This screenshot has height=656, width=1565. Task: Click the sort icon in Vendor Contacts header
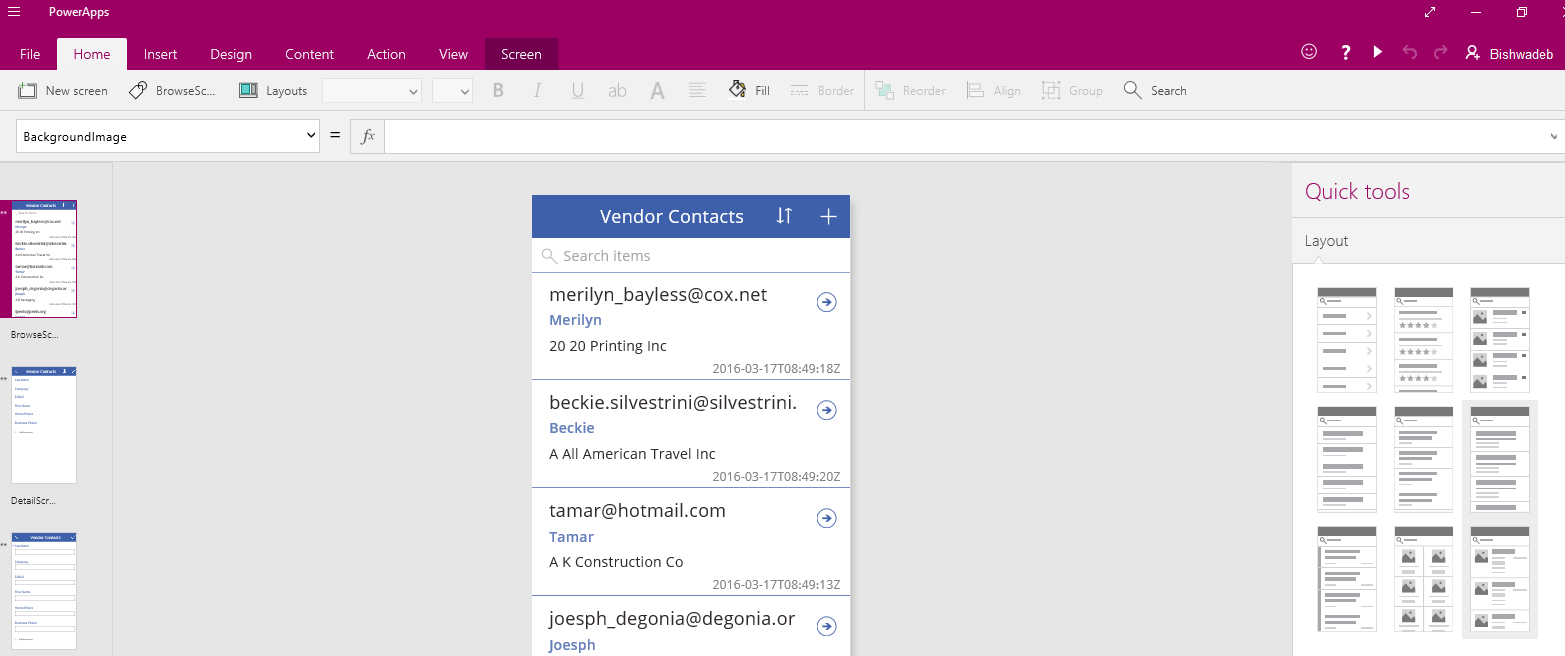pyautogui.click(x=784, y=216)
